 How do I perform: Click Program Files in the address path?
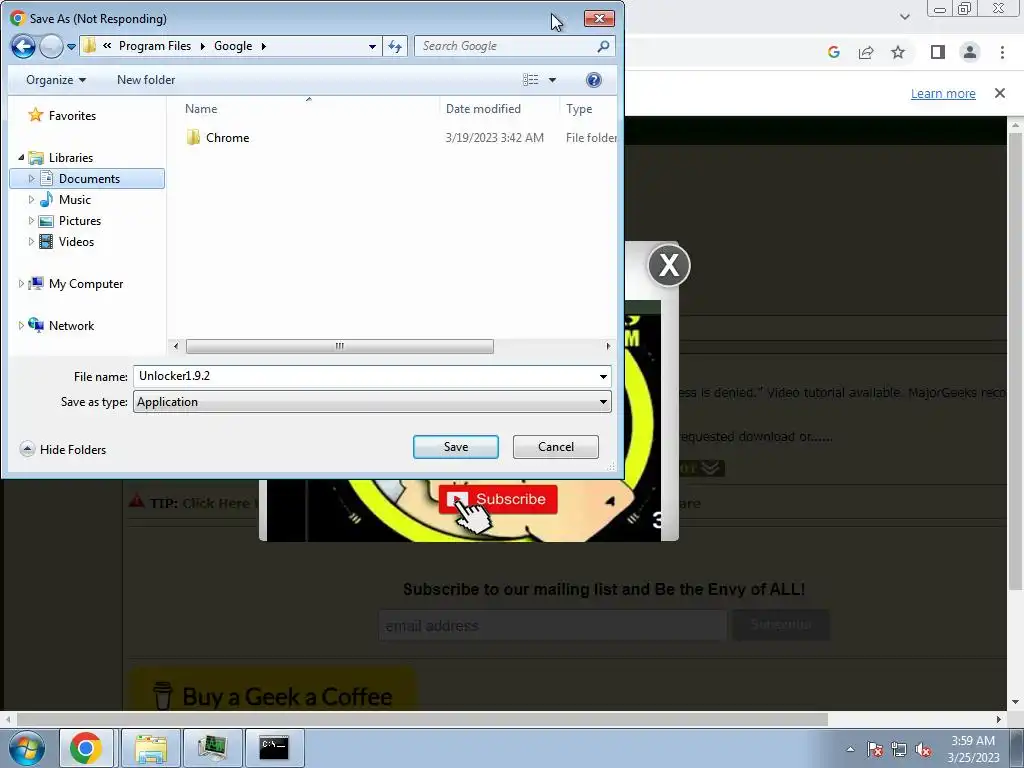click(155, 46)
